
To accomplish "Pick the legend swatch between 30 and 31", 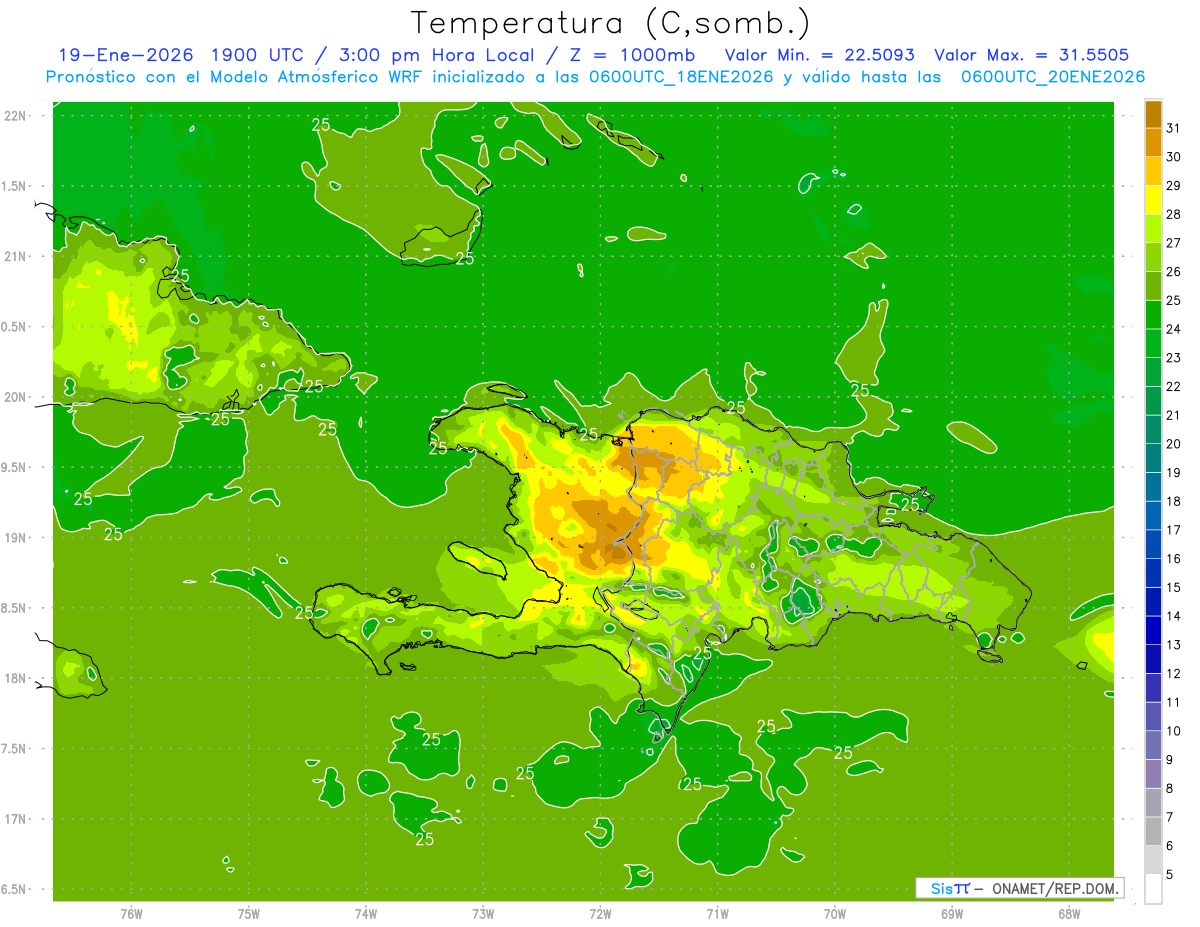I will [x=1153, y=142].
